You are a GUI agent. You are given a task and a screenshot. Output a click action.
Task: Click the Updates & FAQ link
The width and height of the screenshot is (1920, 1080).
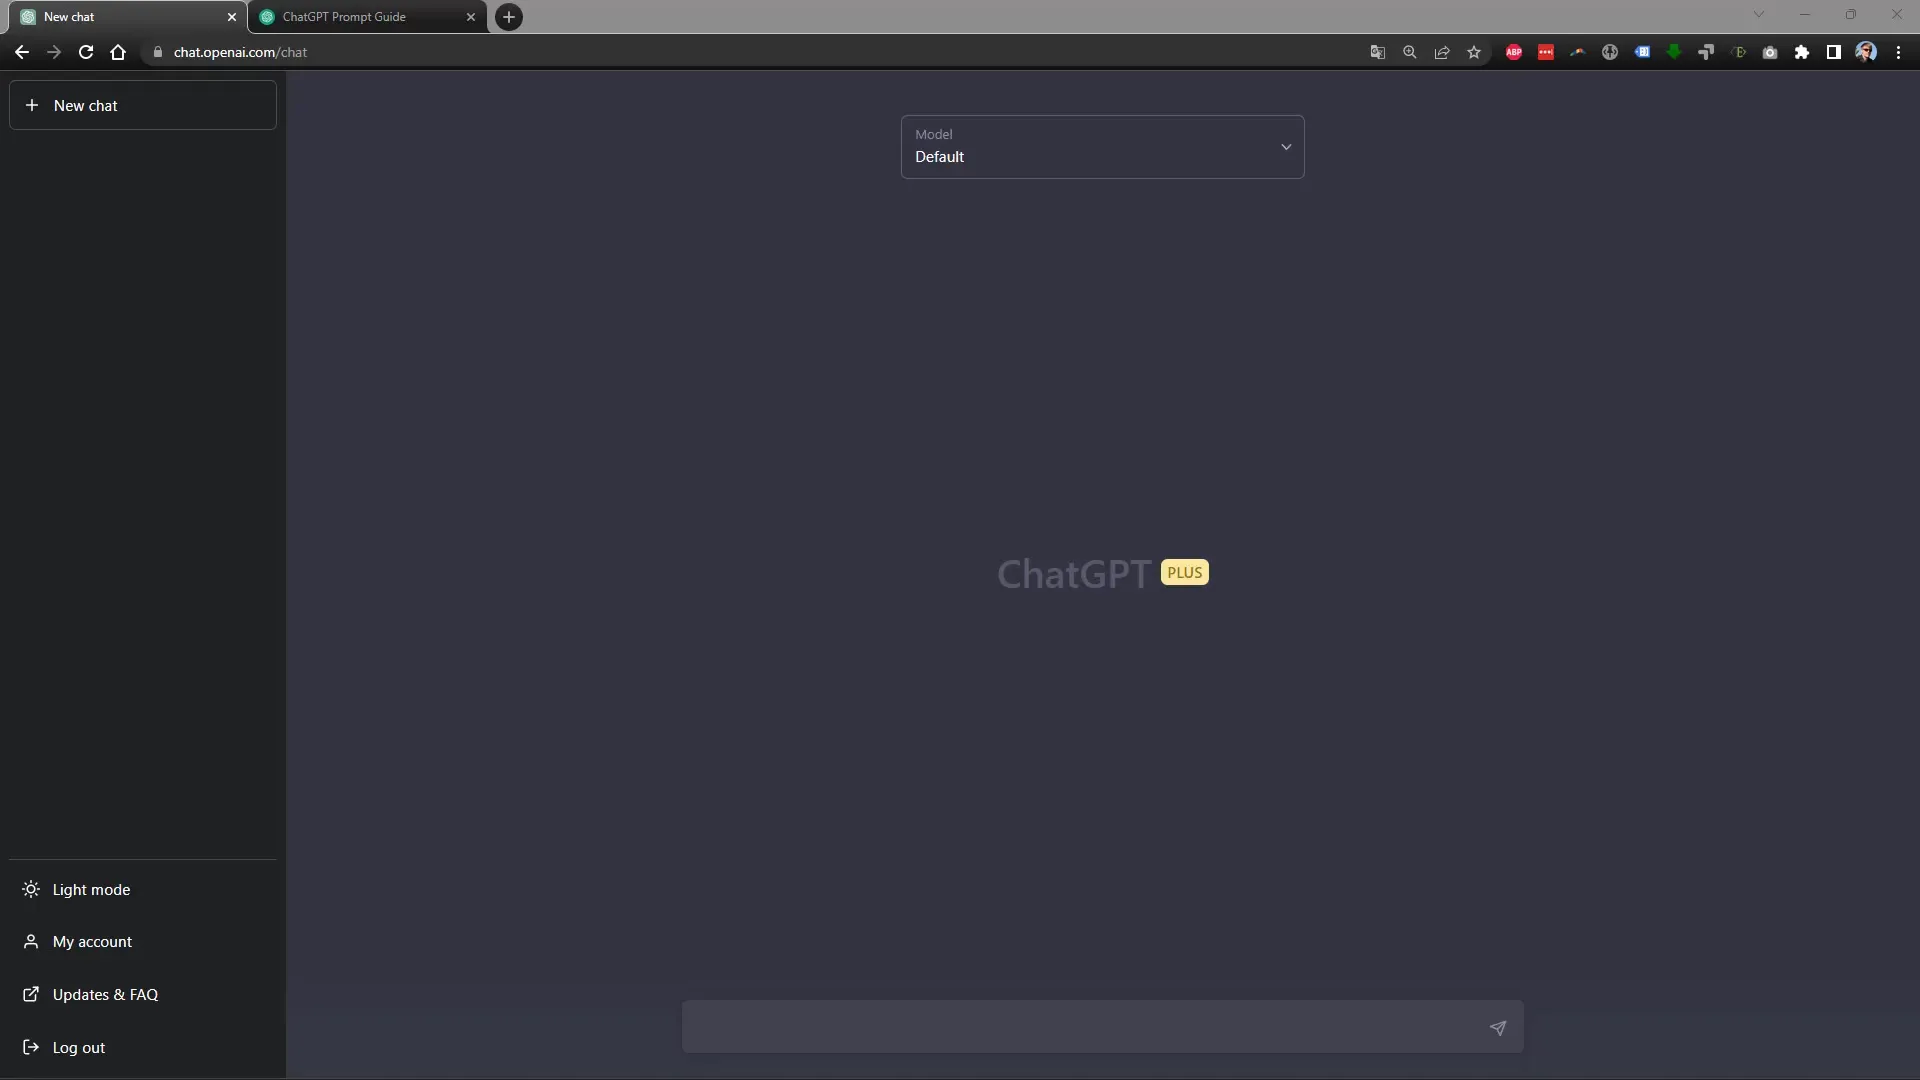104,993
